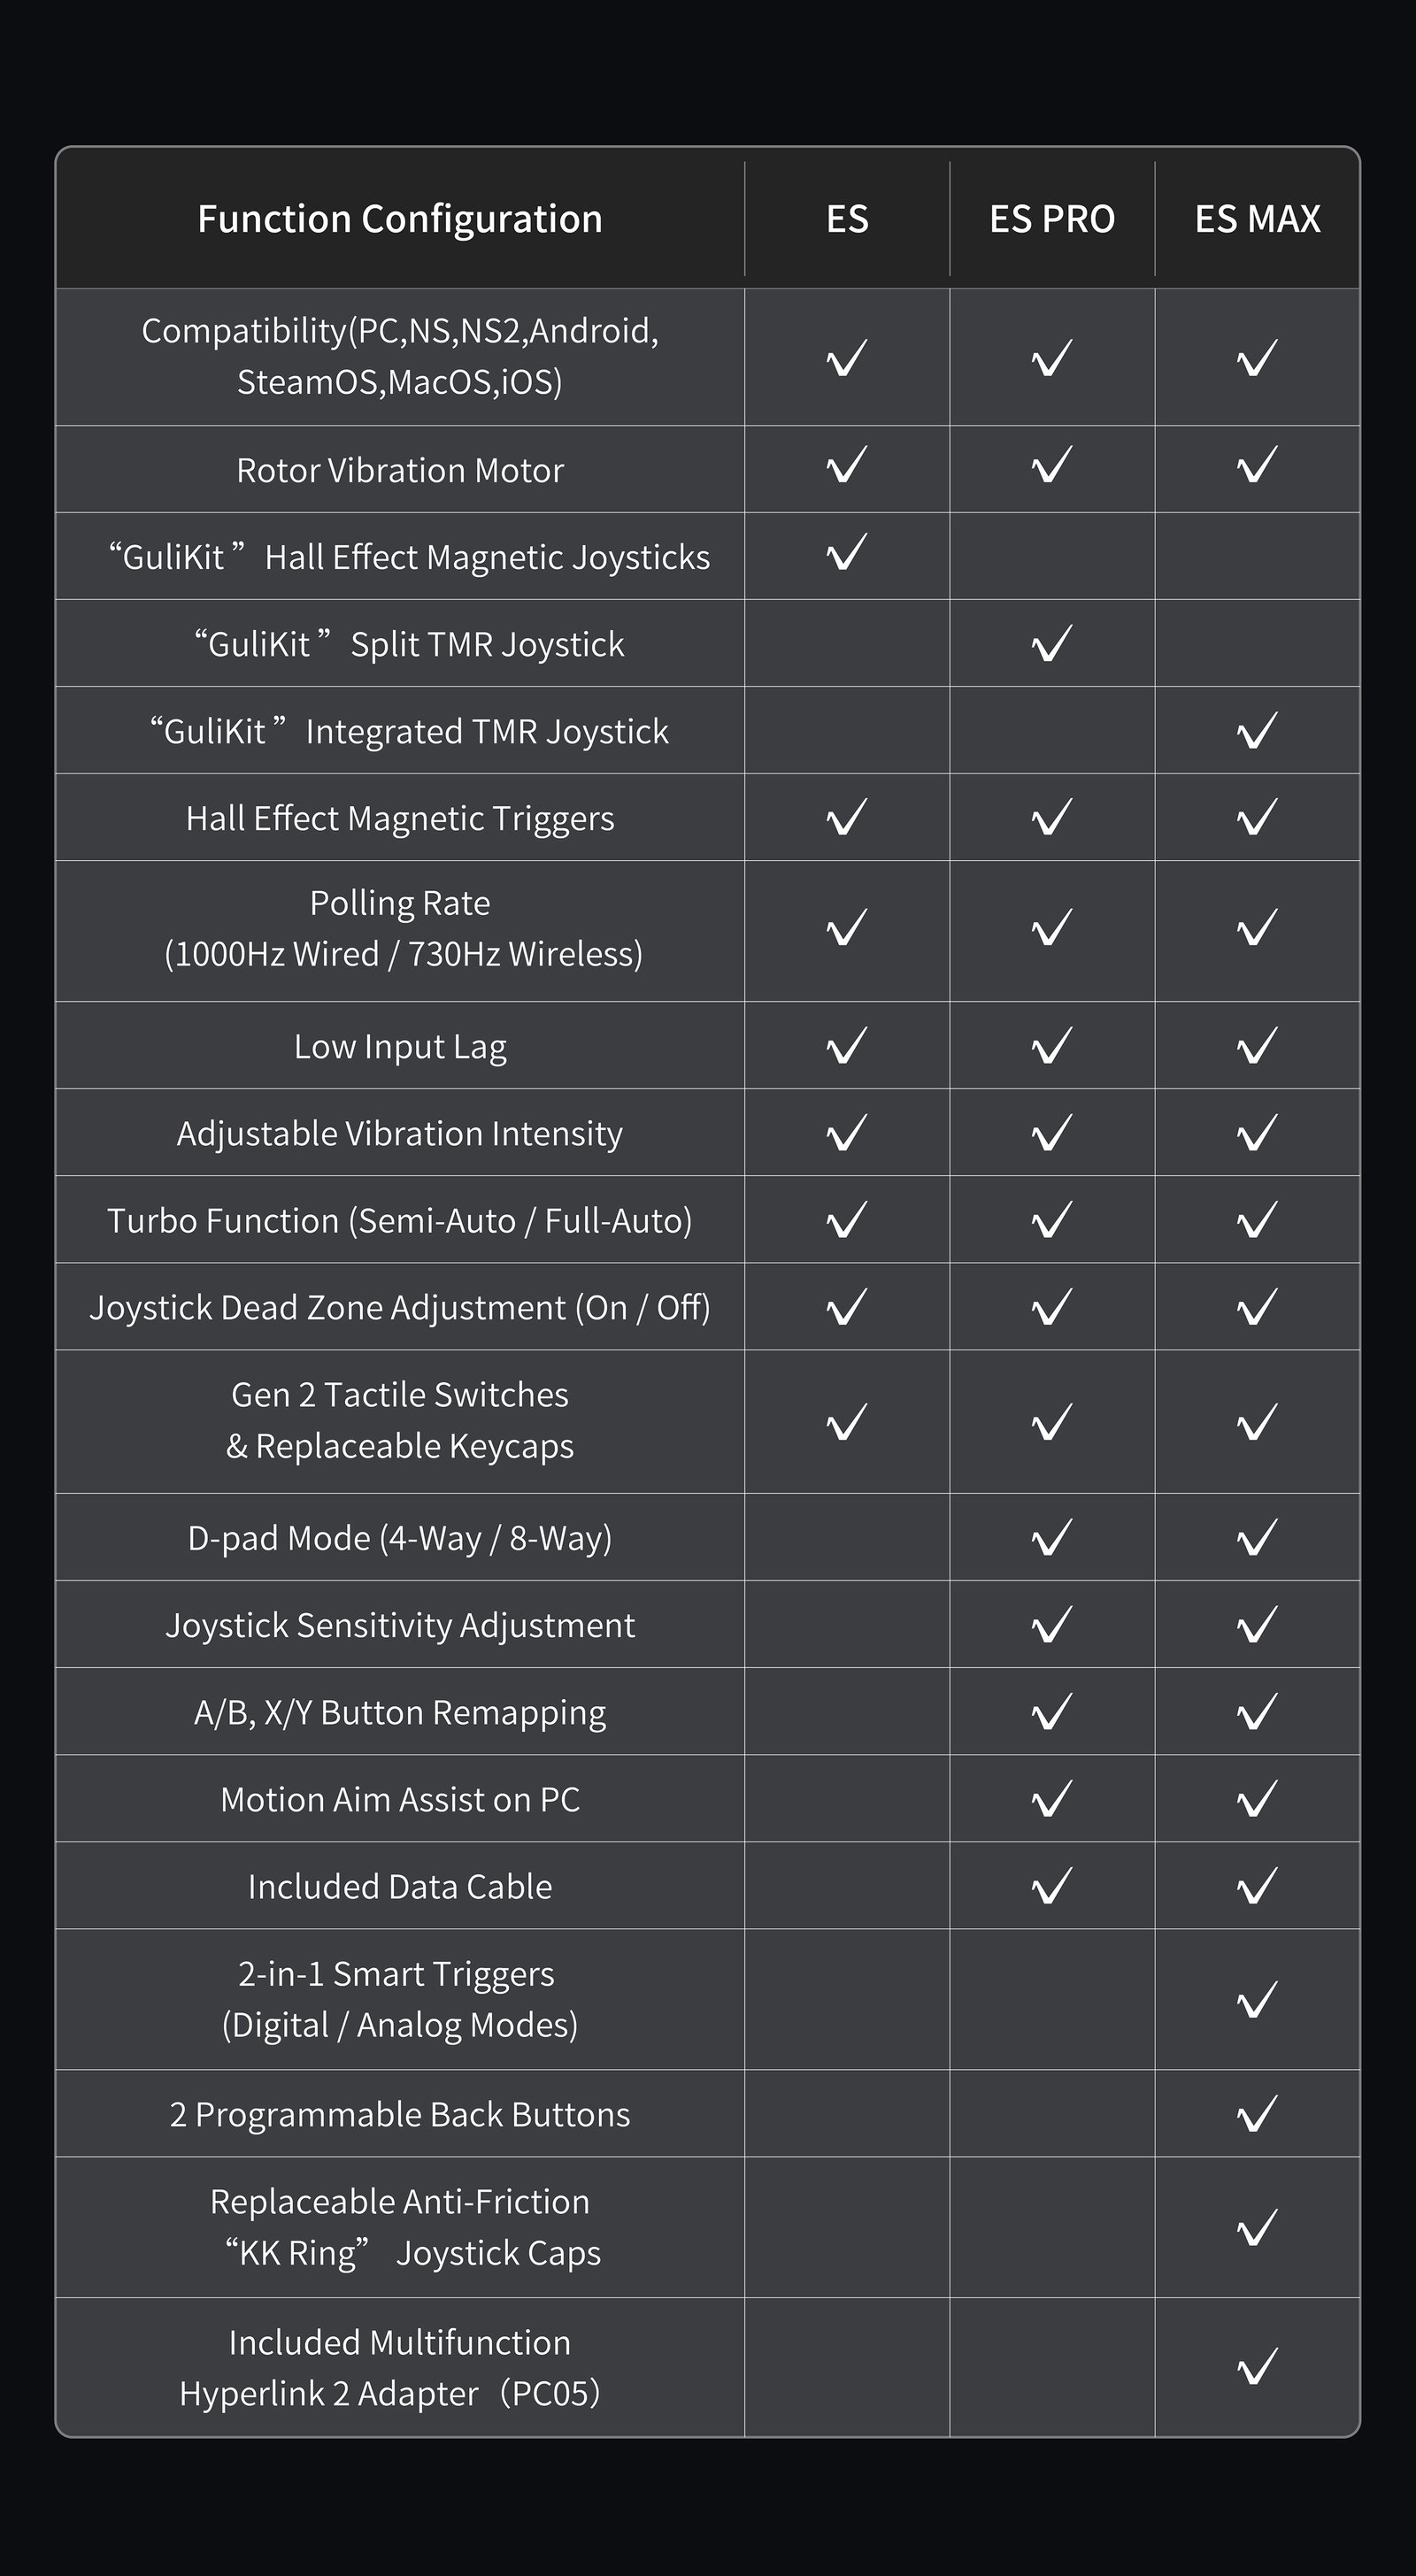Click the ES MAX checkmark for Integrated TMR Joystick
The image size is (1416, 2576).
point(1257,731)
